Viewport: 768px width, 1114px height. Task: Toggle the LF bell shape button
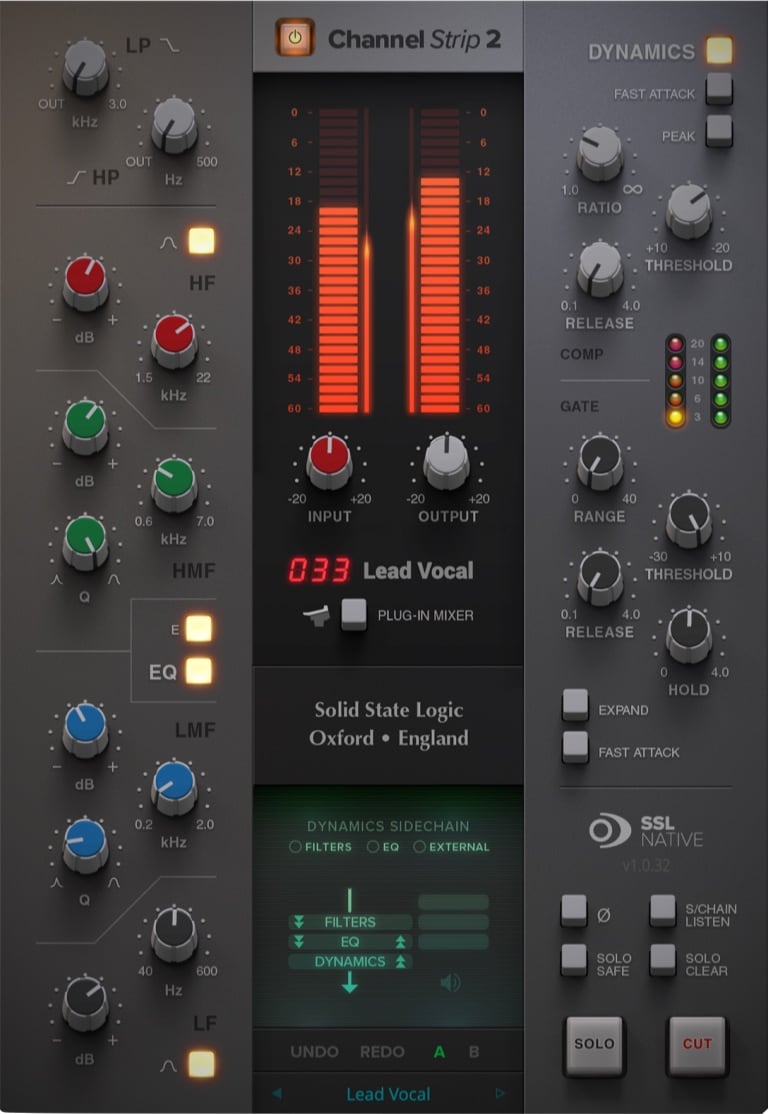[201, 1064]
